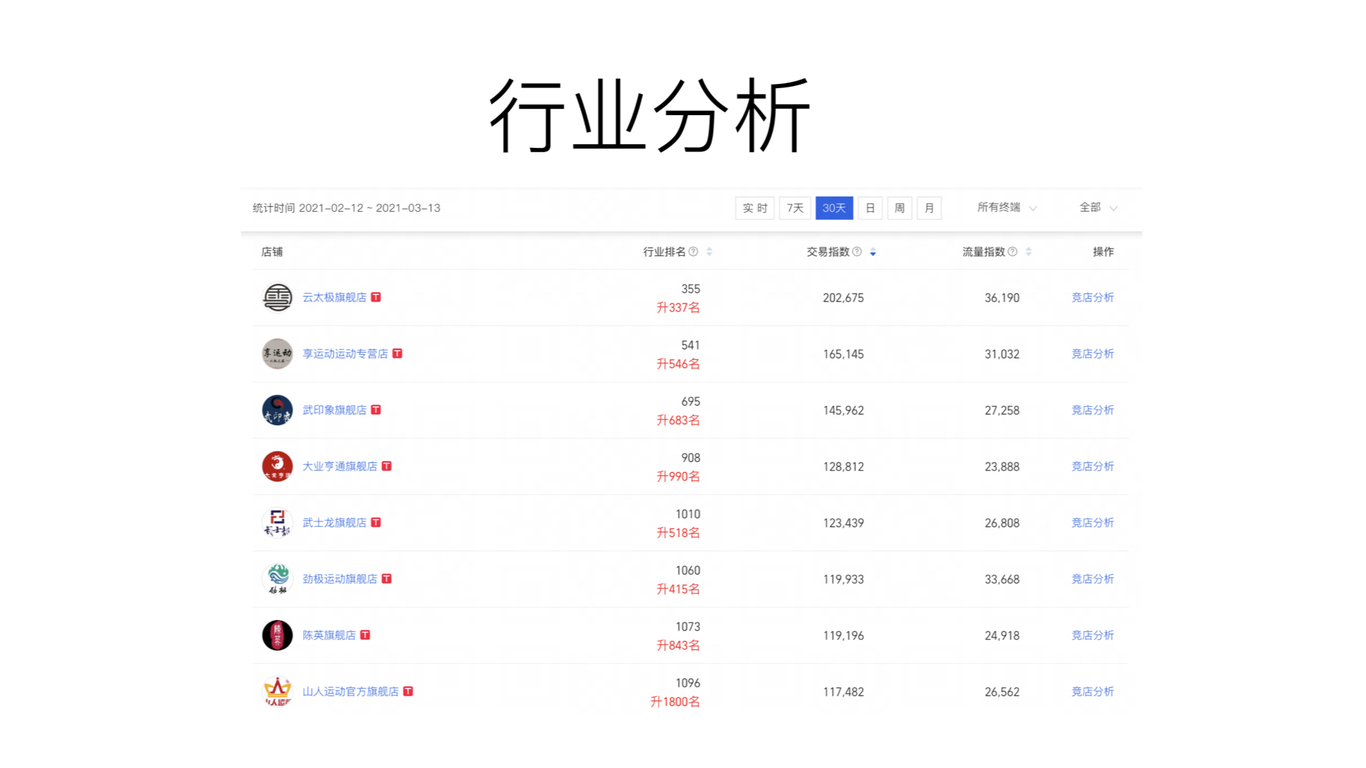Click rank number 1010

[x=688, y=514]
